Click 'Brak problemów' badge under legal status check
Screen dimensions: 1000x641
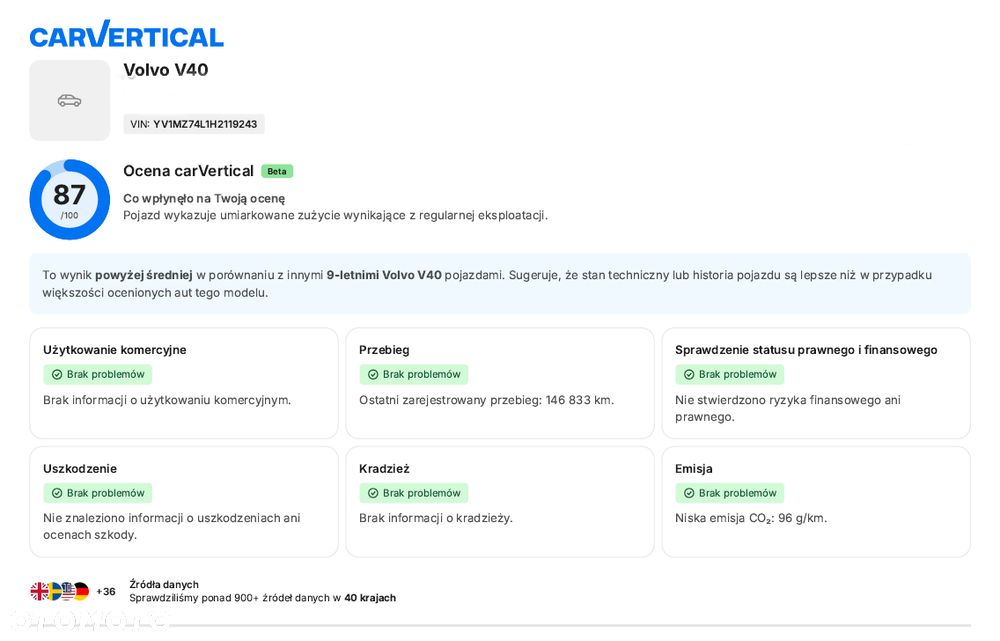tap(730, 374)
